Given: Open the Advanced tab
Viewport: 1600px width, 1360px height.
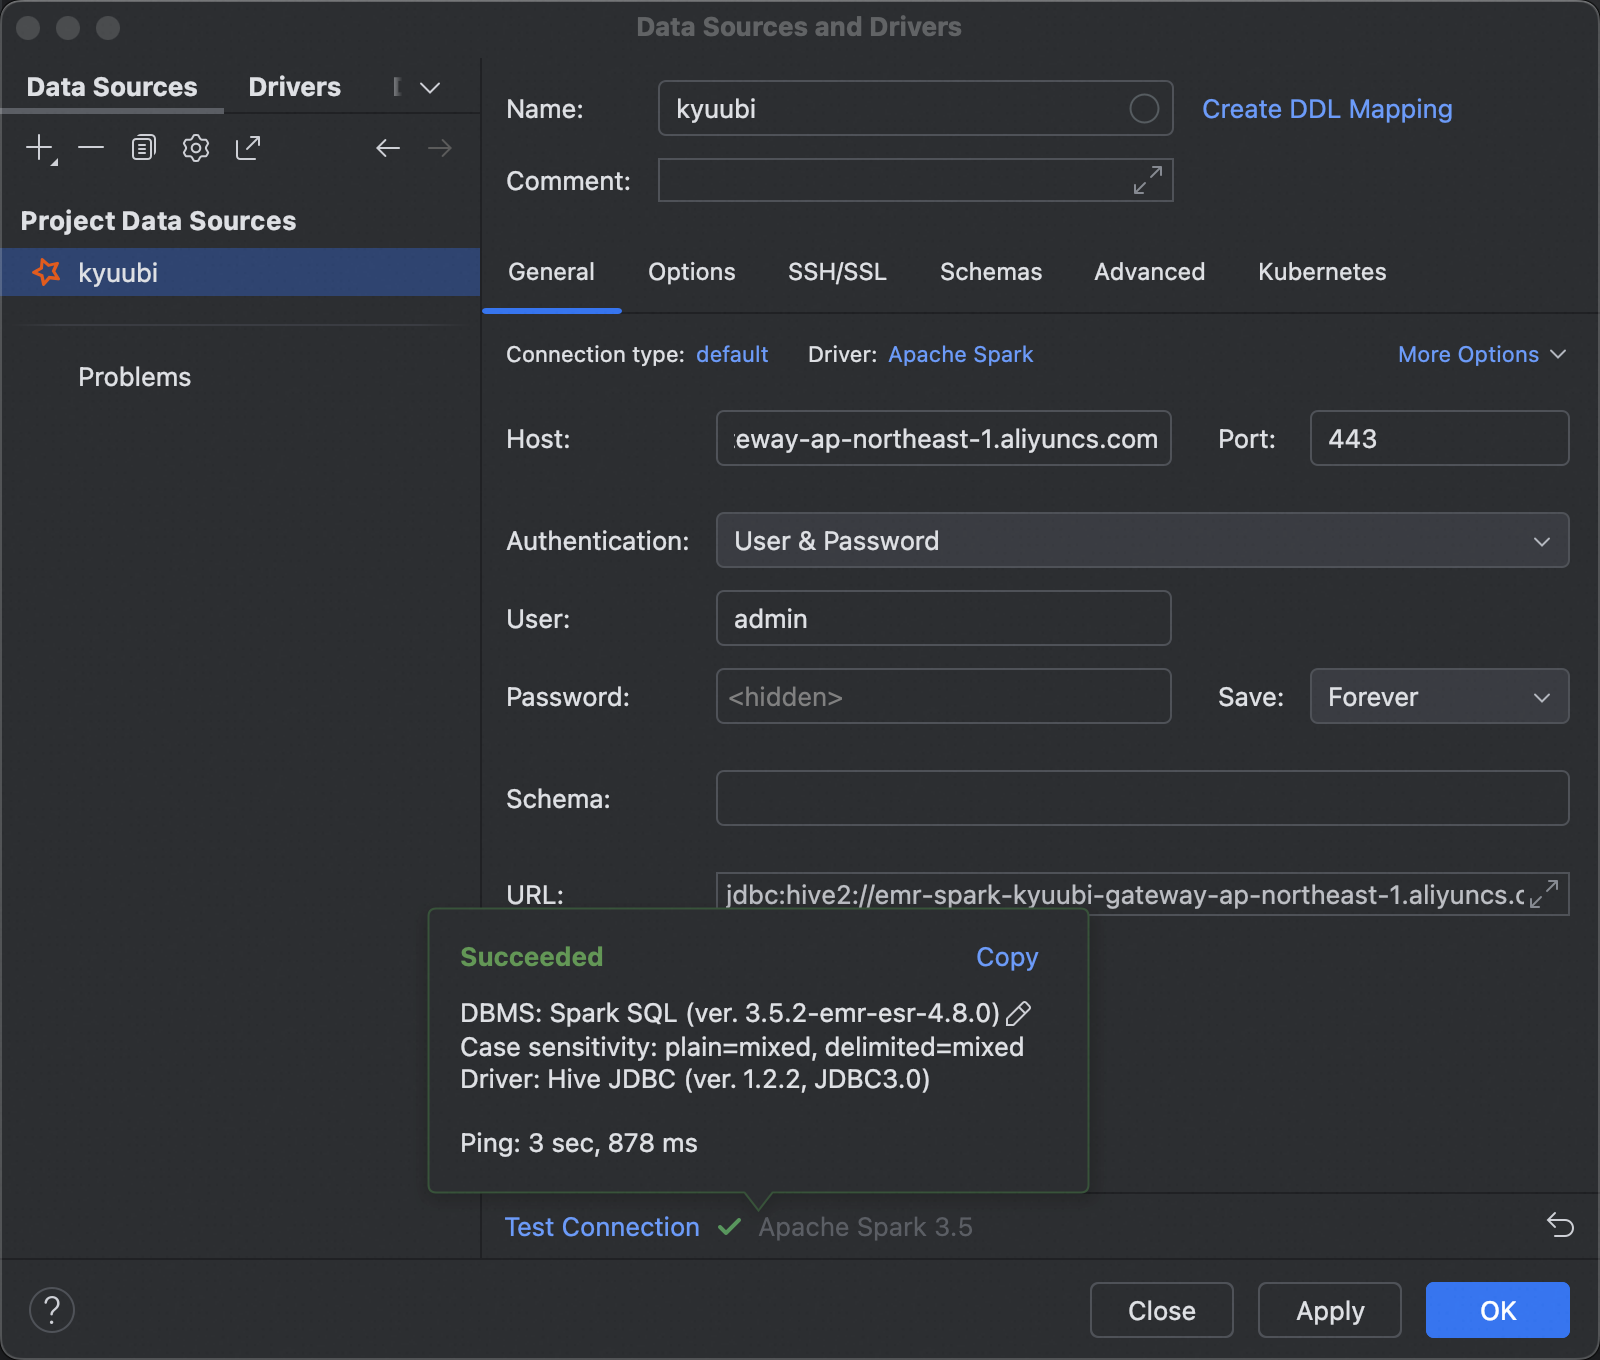Looking at the screenshot, I should [x=1150, y=272].
